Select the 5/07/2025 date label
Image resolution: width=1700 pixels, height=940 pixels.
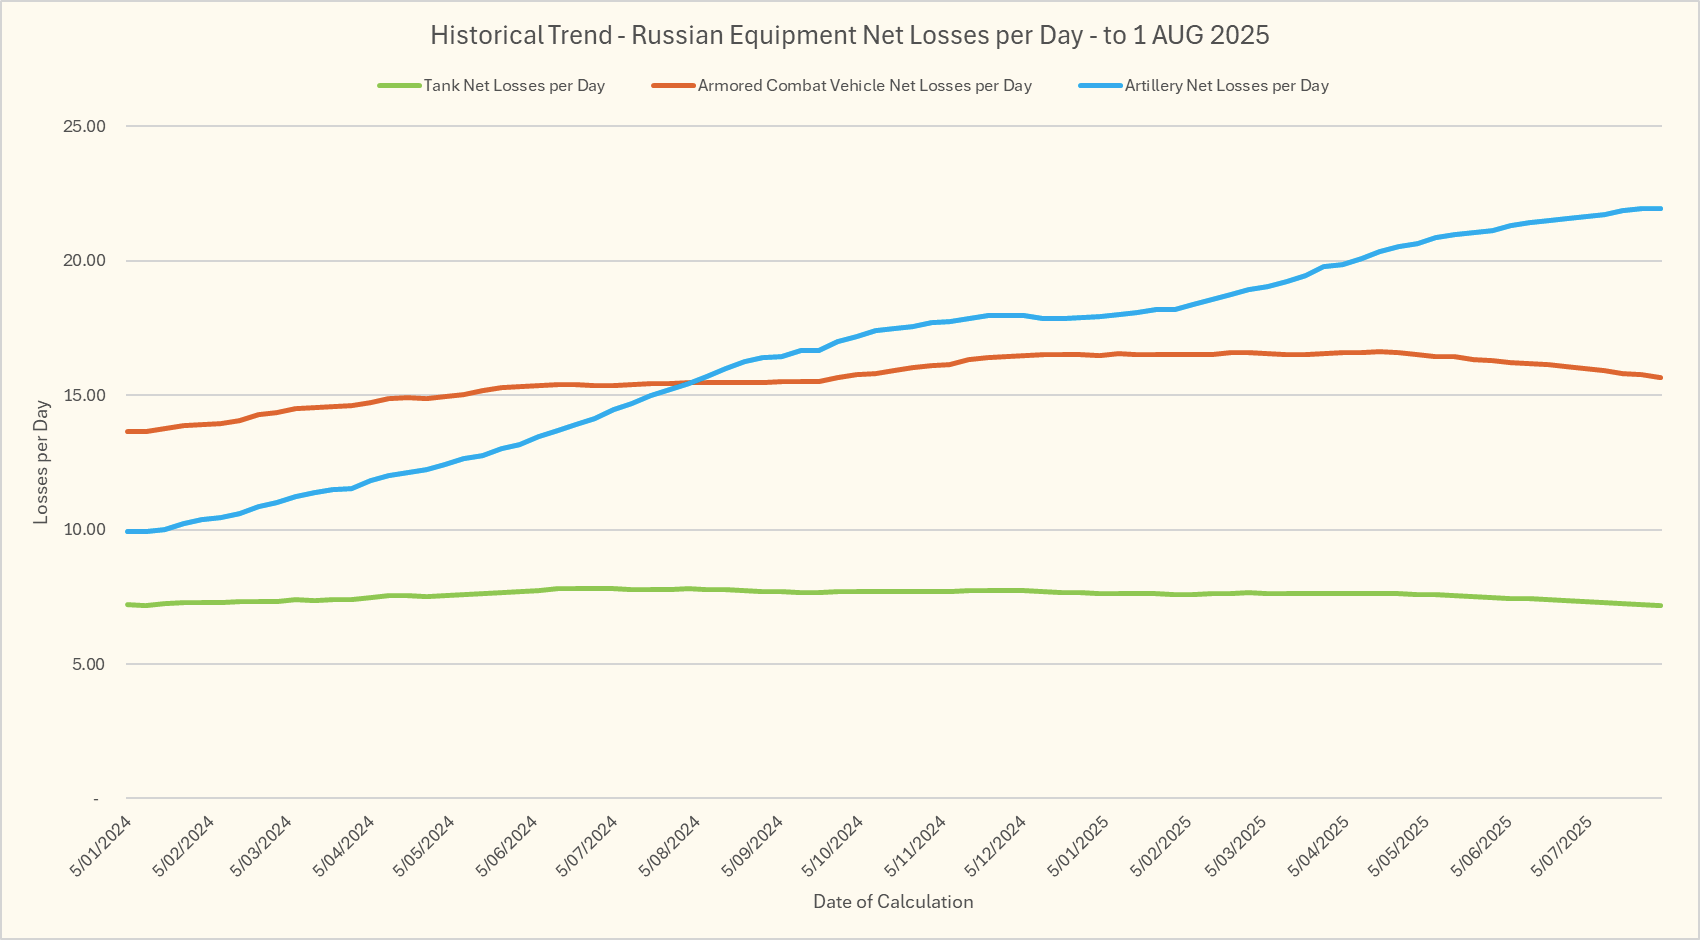pos(1561,846)
